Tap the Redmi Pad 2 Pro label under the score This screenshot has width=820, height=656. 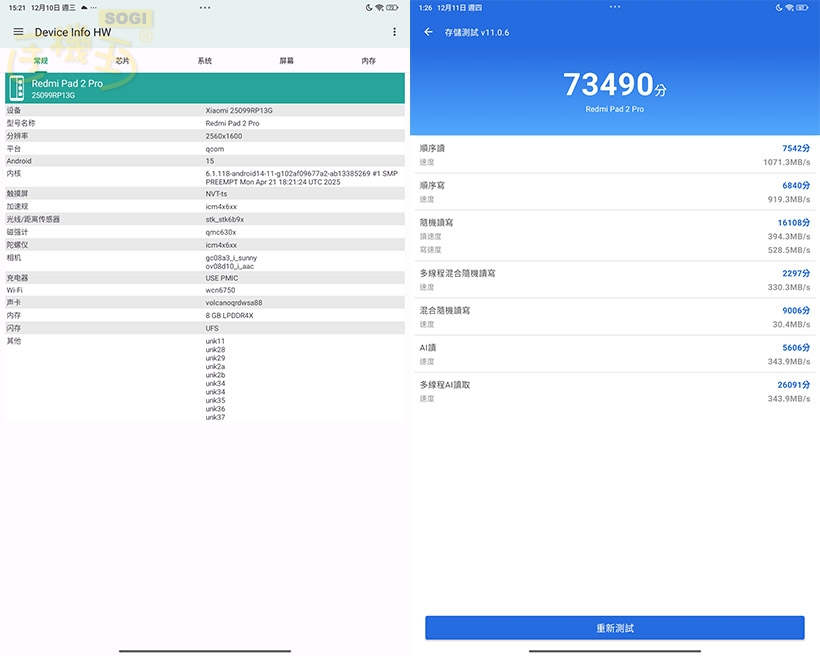pyautogui.click(x=613, y=108)
